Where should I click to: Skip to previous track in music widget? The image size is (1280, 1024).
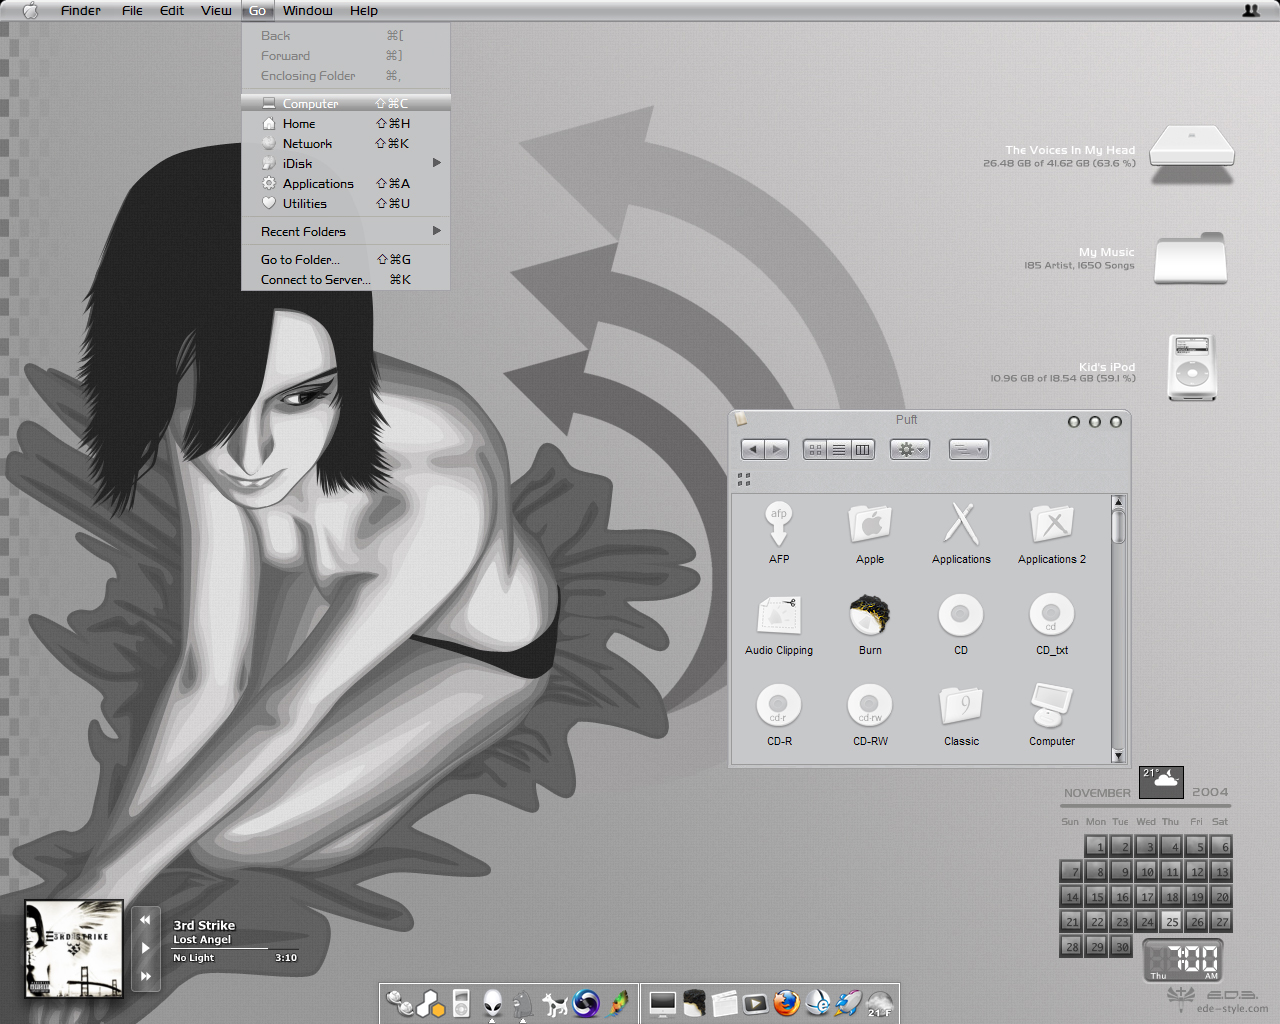(x=145, y=919)
